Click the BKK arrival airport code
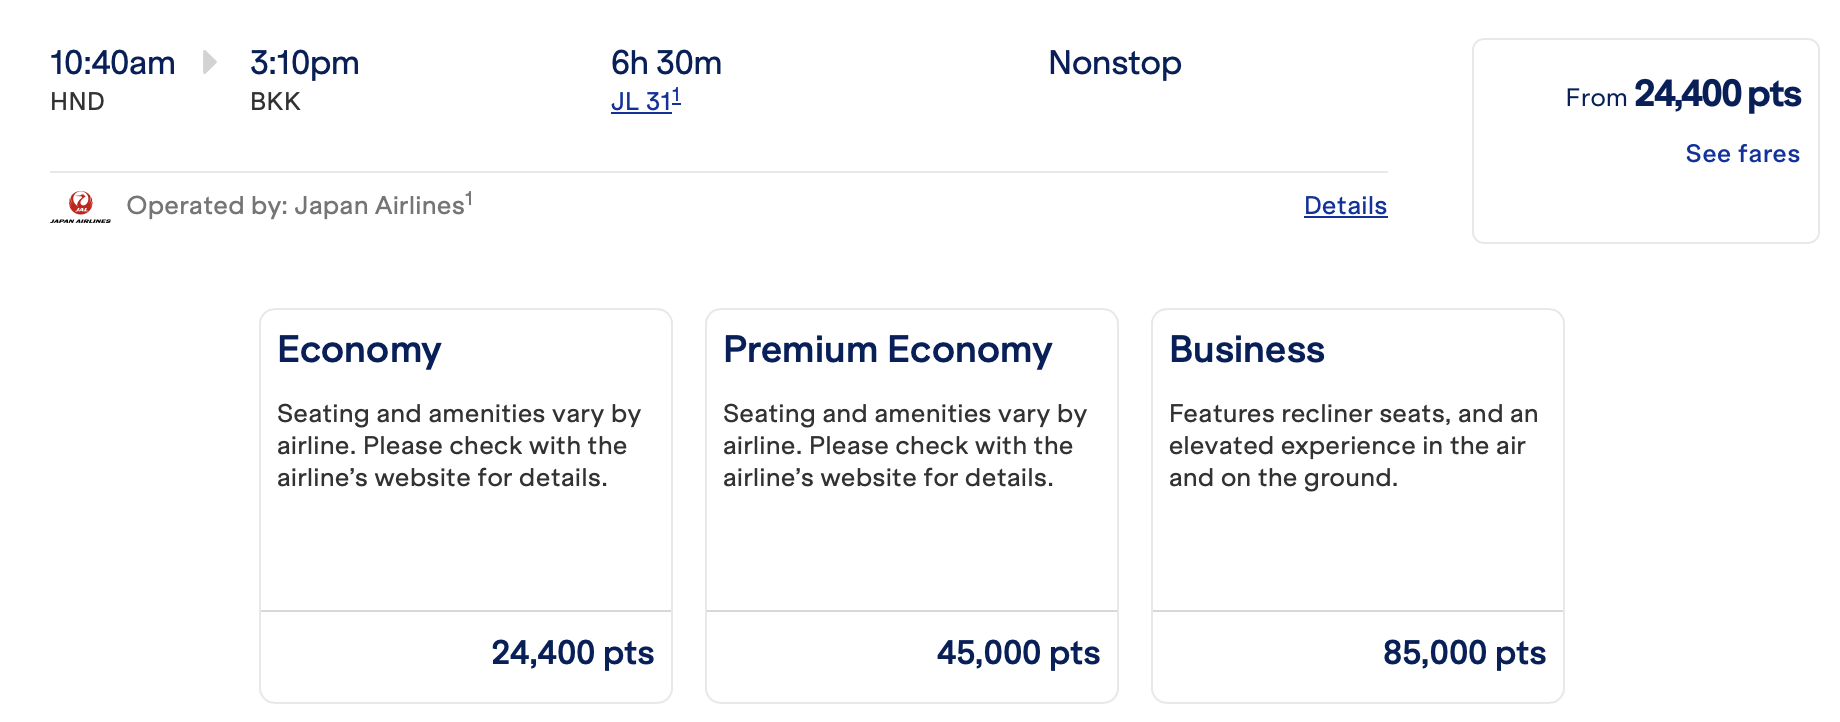This screenshot has width=1840, height=722. (x=275, y=101)
